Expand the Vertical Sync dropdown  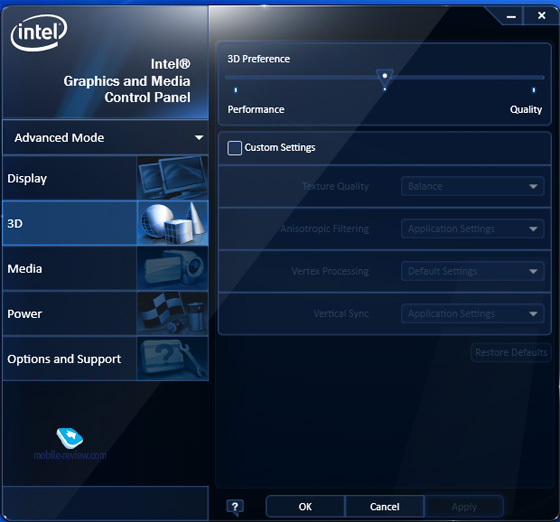pos(472,313)
